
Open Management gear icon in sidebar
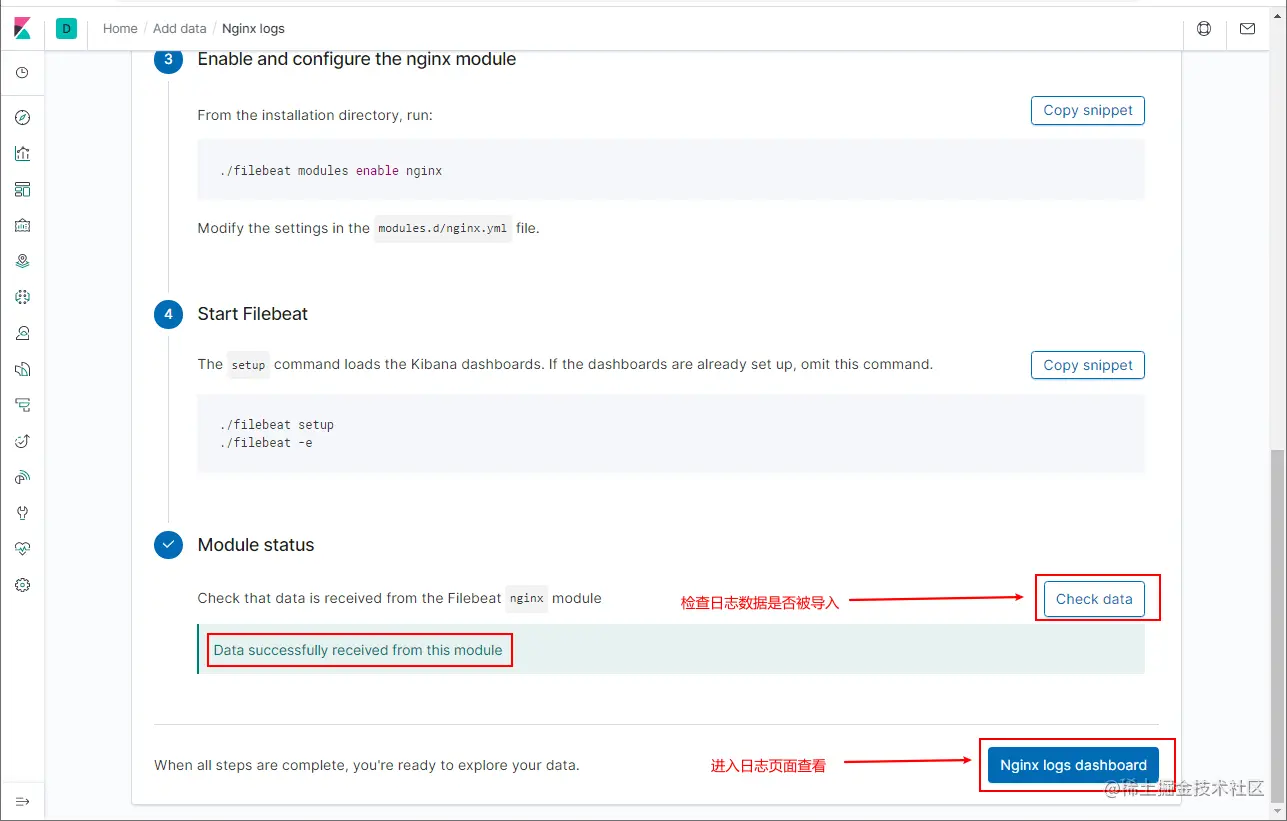22,585
